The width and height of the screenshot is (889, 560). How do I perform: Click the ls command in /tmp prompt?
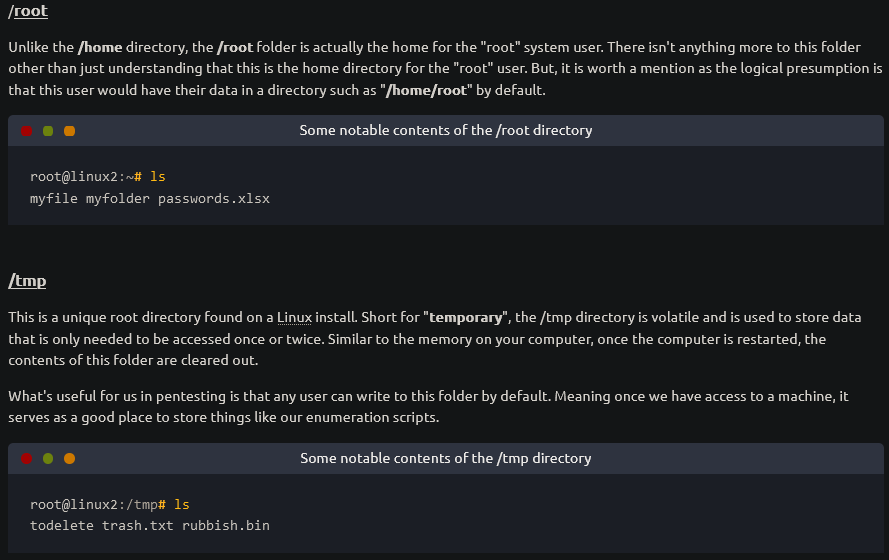181,504
